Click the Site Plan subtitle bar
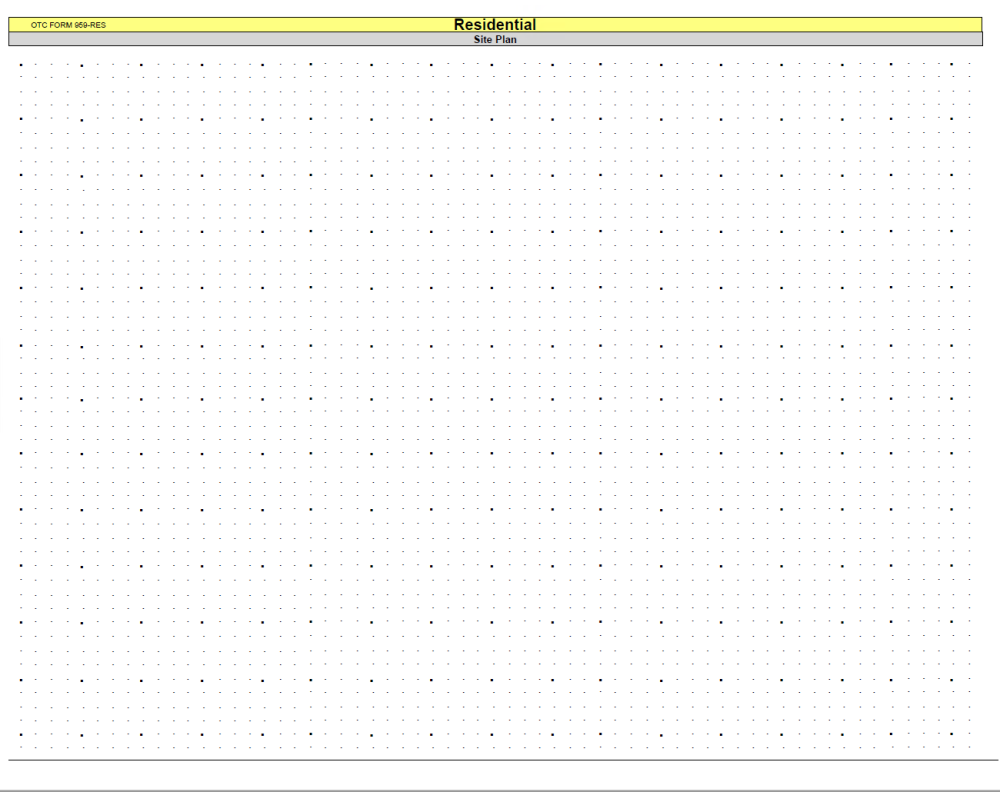Image resolution: width=1000 pixels, height=792 pixels. 497,39
